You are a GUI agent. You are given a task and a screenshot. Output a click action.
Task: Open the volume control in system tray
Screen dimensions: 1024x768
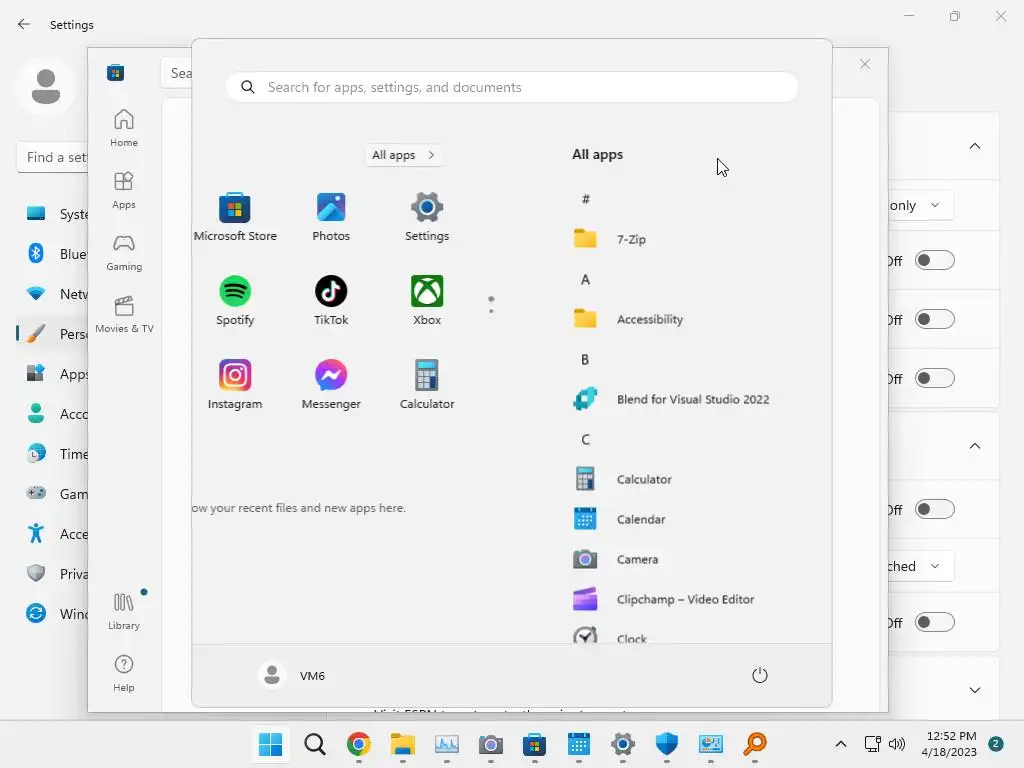[x=897, y=744]
